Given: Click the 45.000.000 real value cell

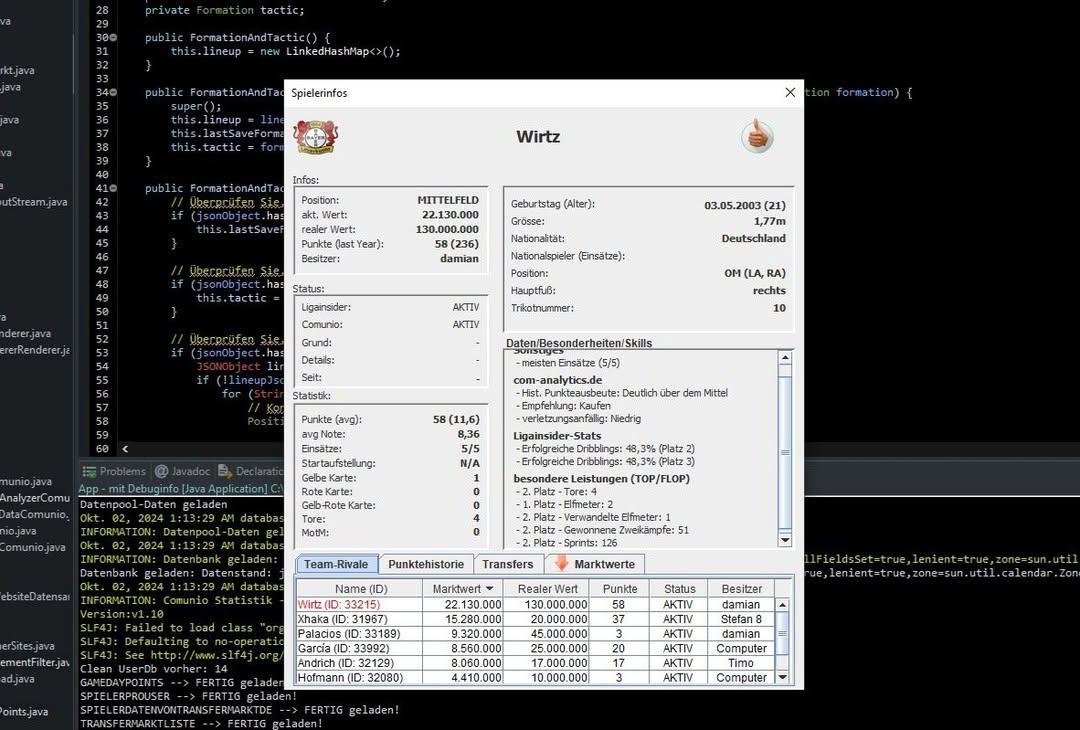Looking at the screenshot, I should (547, 634).
